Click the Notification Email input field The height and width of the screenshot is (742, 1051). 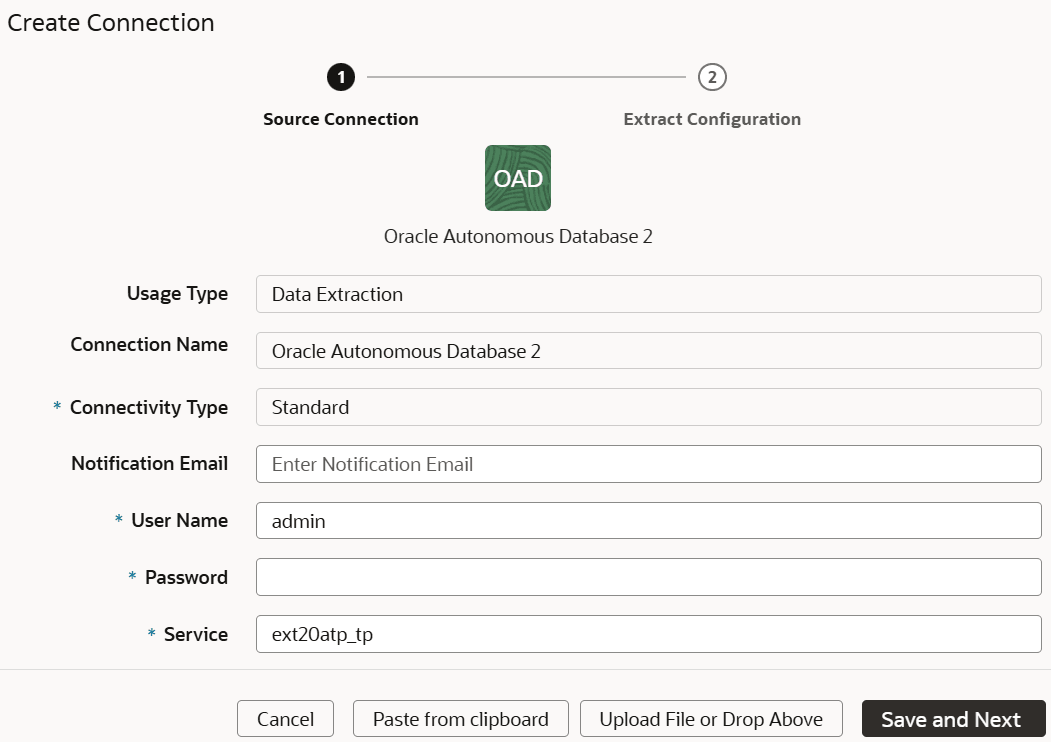tap(647, 463)
